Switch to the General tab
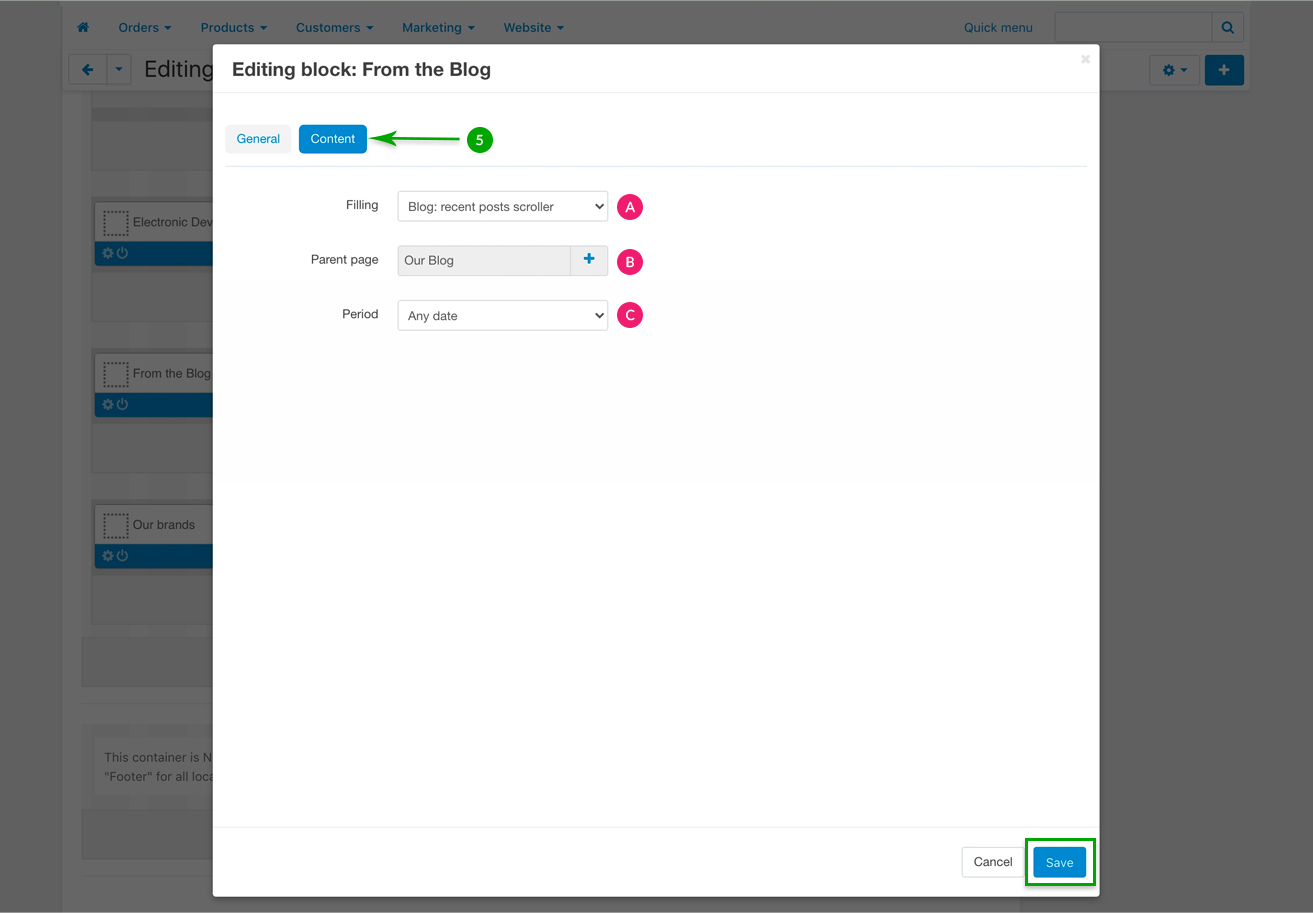 click(258, 139)
